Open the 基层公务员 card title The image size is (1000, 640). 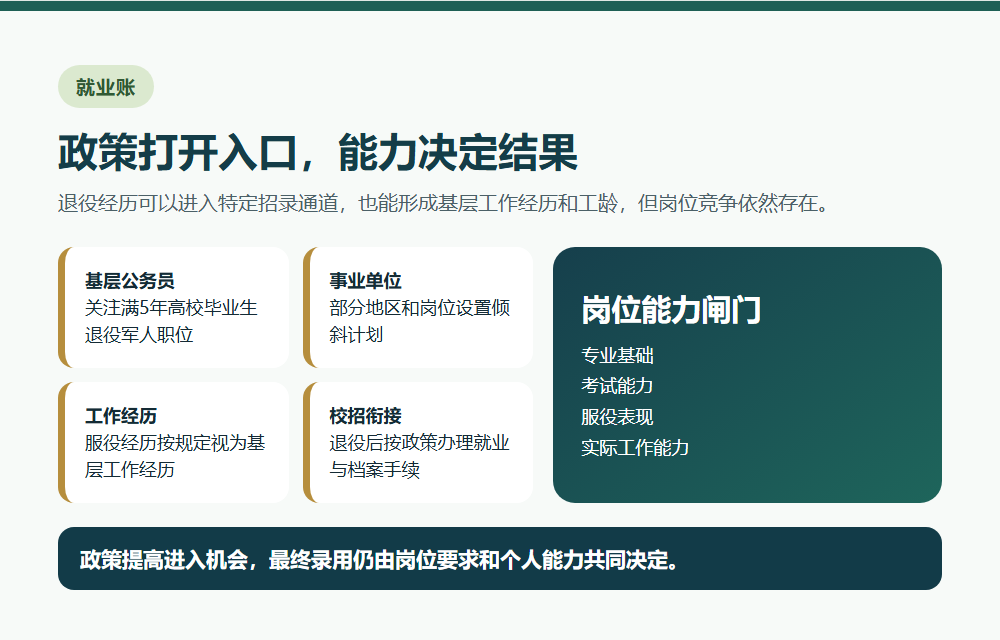point(129,280)
